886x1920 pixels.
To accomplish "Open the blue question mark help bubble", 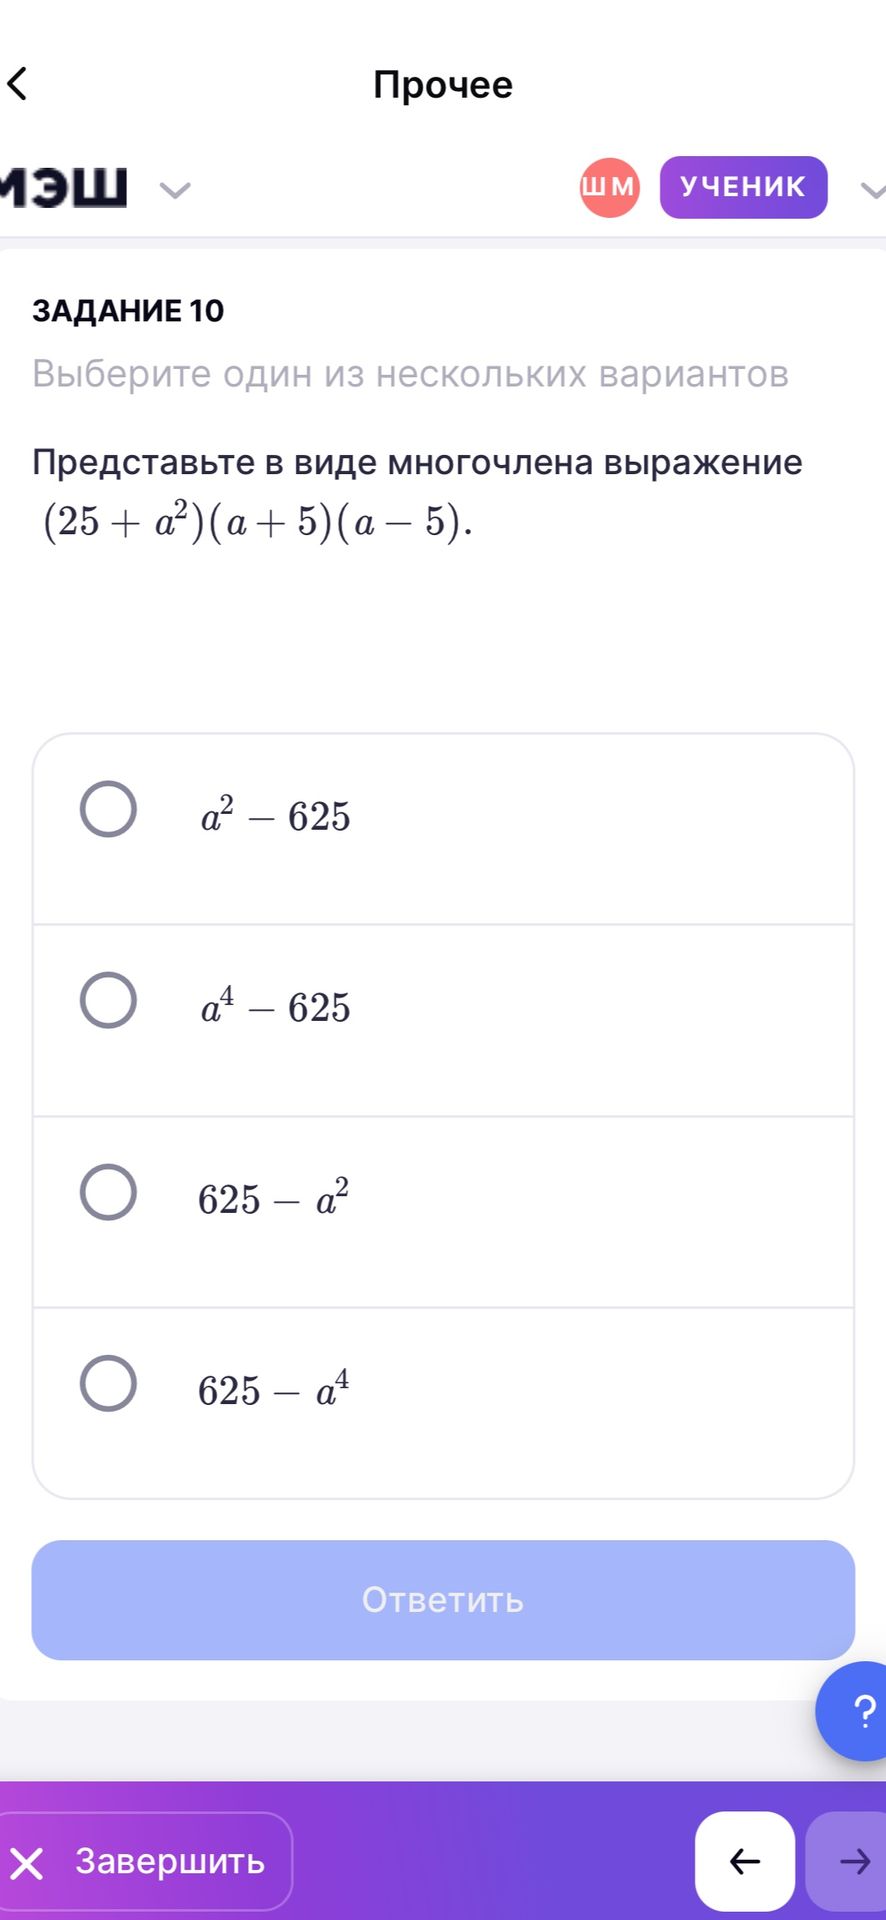I will click(x=852, y=1711).
